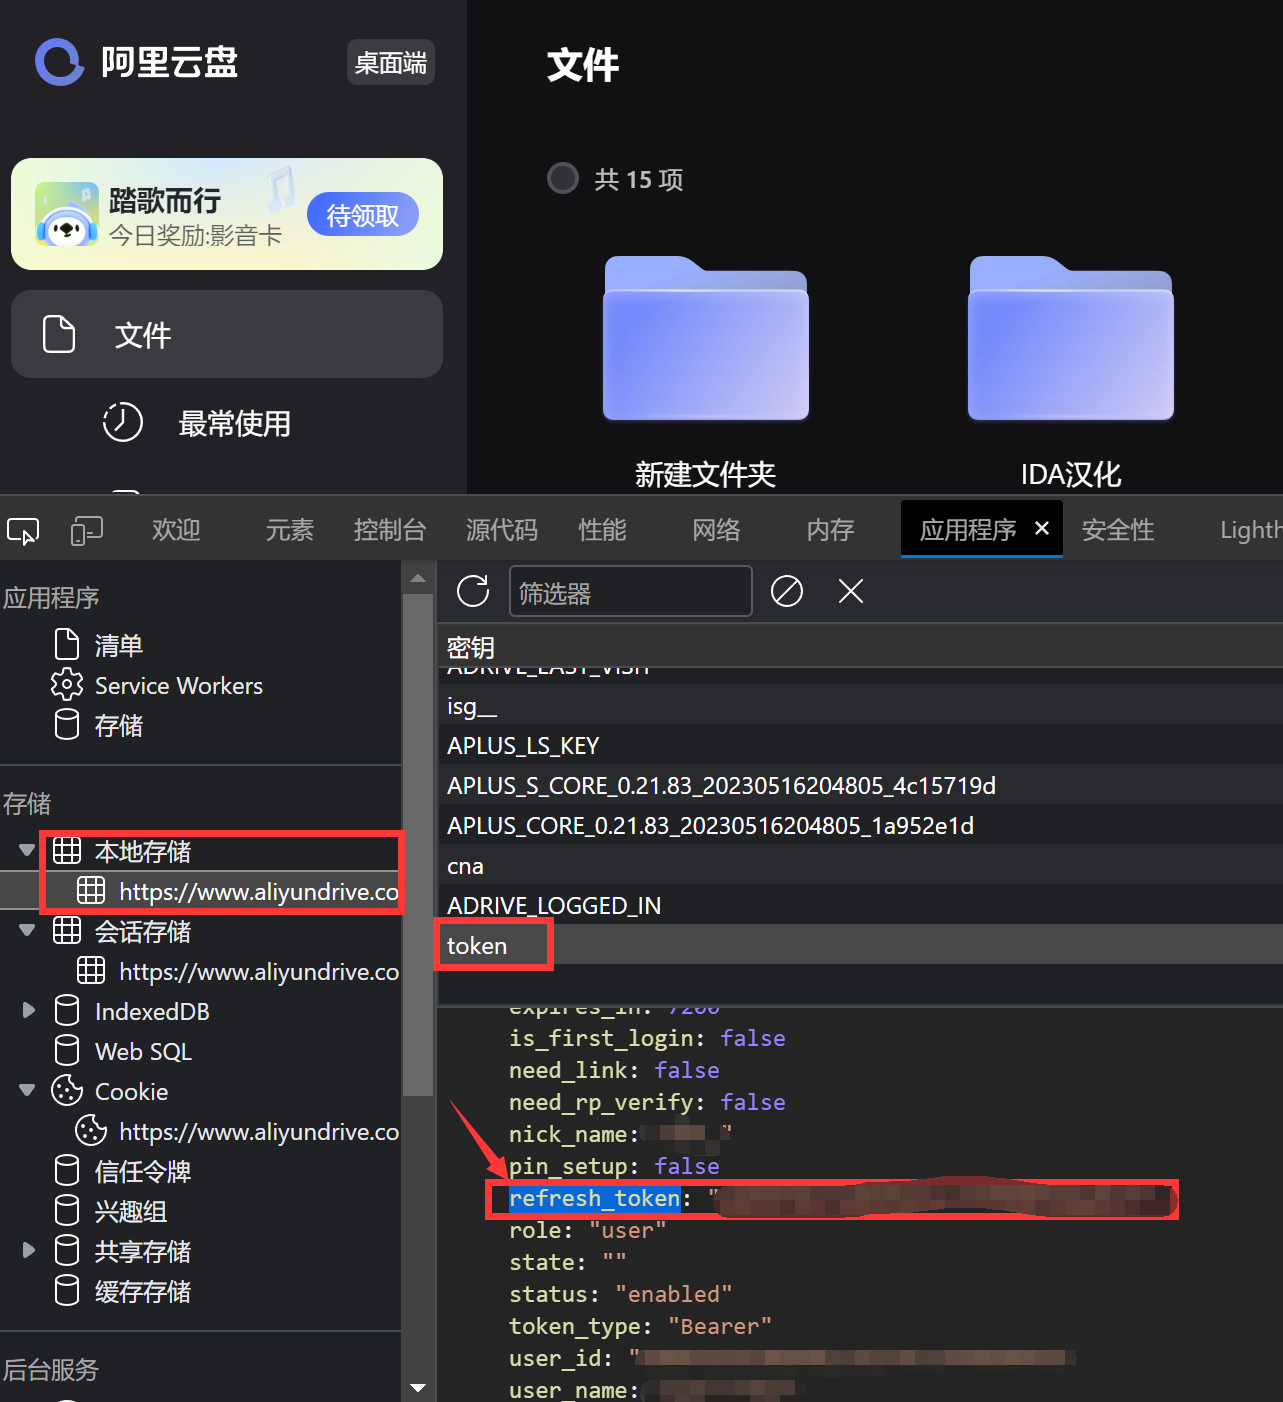Click the gear icon beside Service Workers

67,685
